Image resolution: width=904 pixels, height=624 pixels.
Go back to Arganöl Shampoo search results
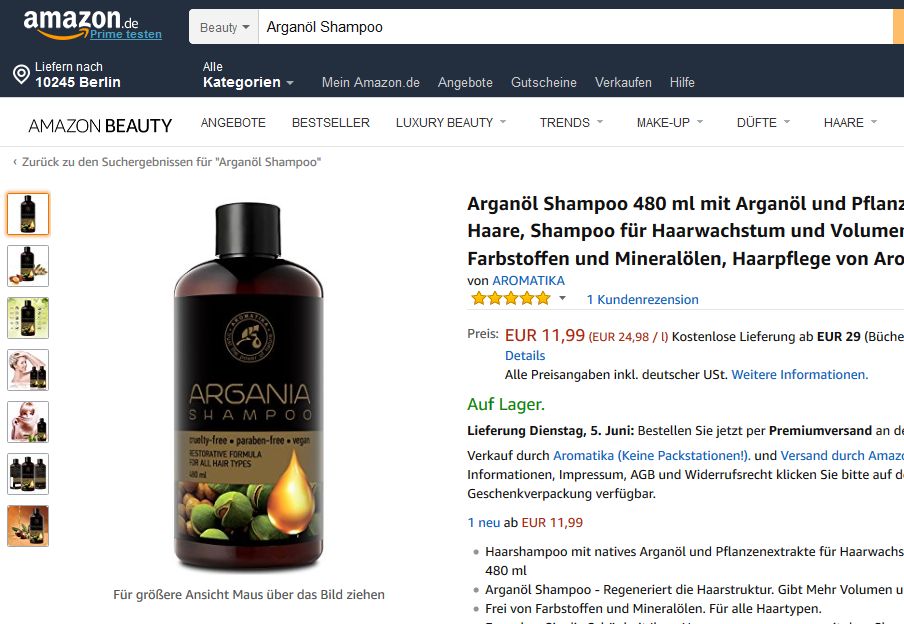(167, 162)
